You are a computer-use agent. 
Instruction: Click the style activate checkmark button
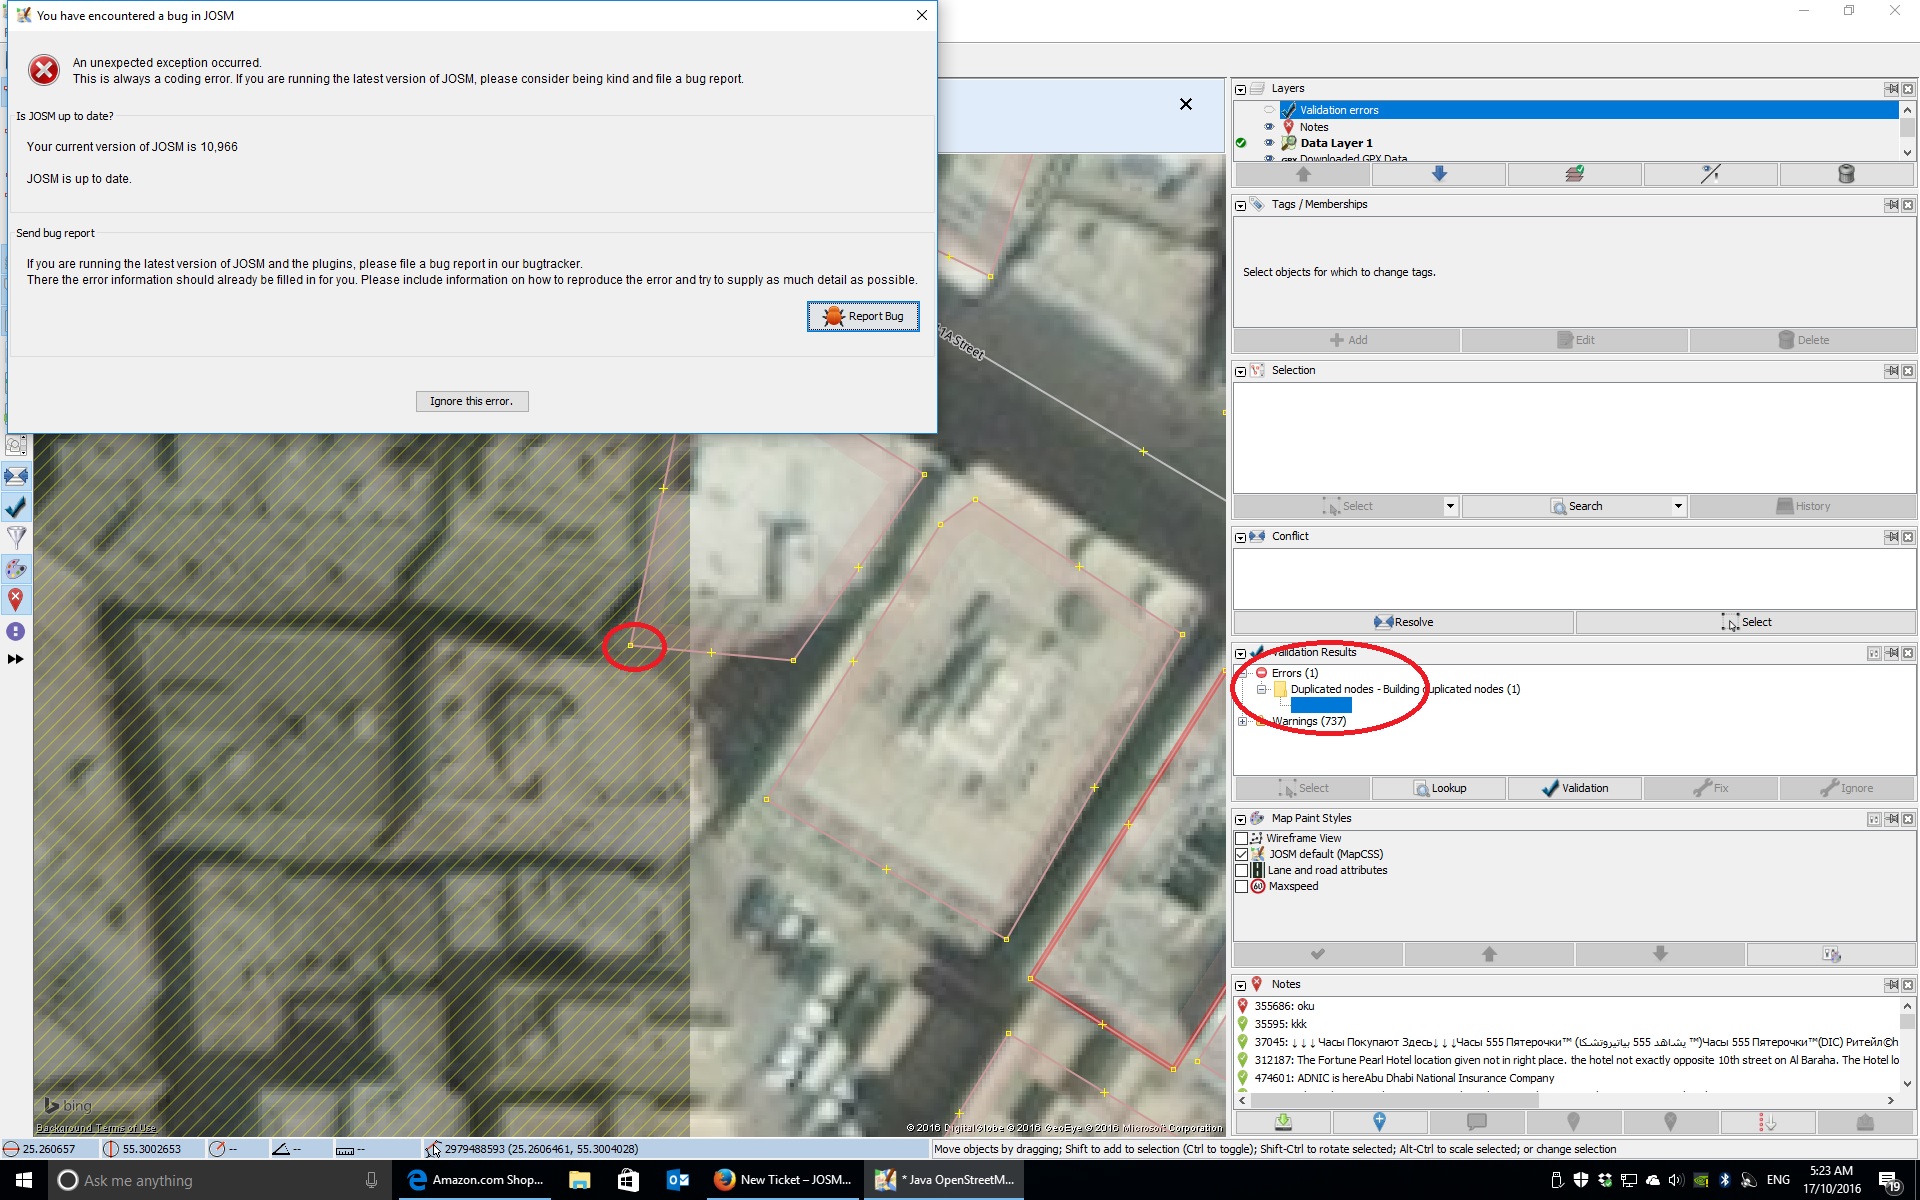[x=1318, y=954]
